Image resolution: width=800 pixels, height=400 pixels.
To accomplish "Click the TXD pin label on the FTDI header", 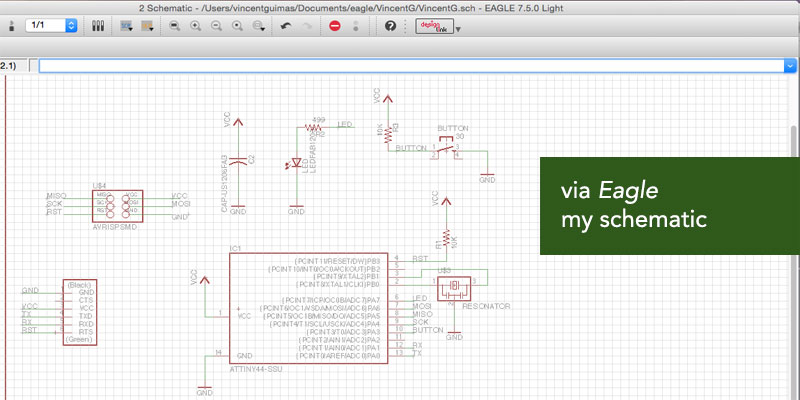I will [x=86, y=316].
